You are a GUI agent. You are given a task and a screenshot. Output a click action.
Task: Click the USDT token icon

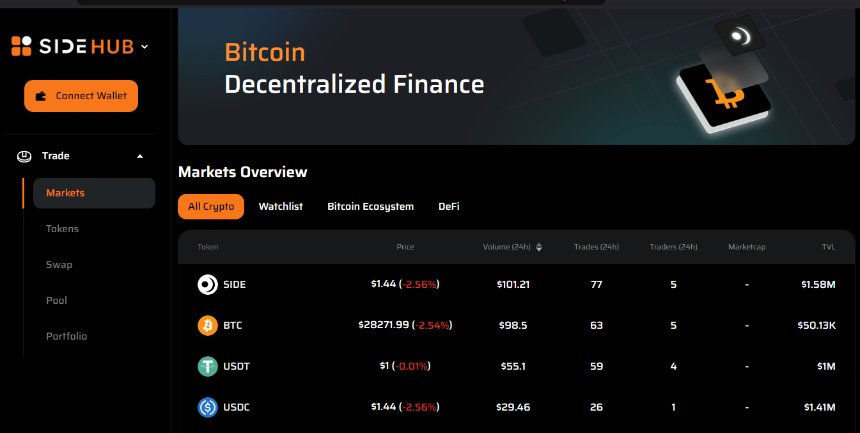[208, 366]
